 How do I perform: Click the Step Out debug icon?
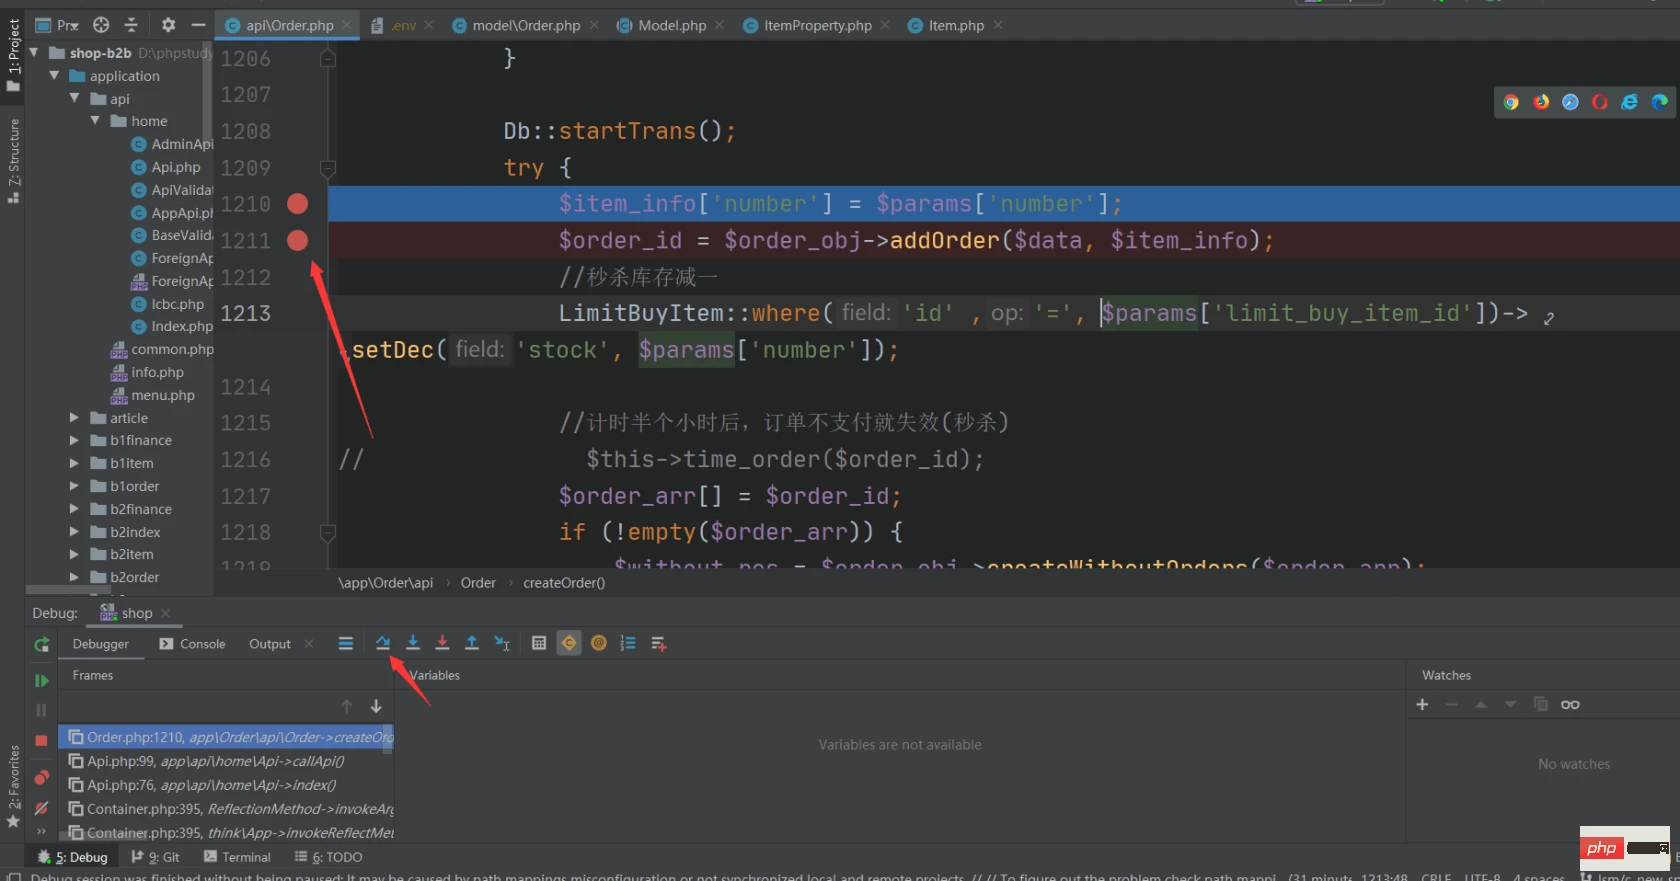click(472, 643)
